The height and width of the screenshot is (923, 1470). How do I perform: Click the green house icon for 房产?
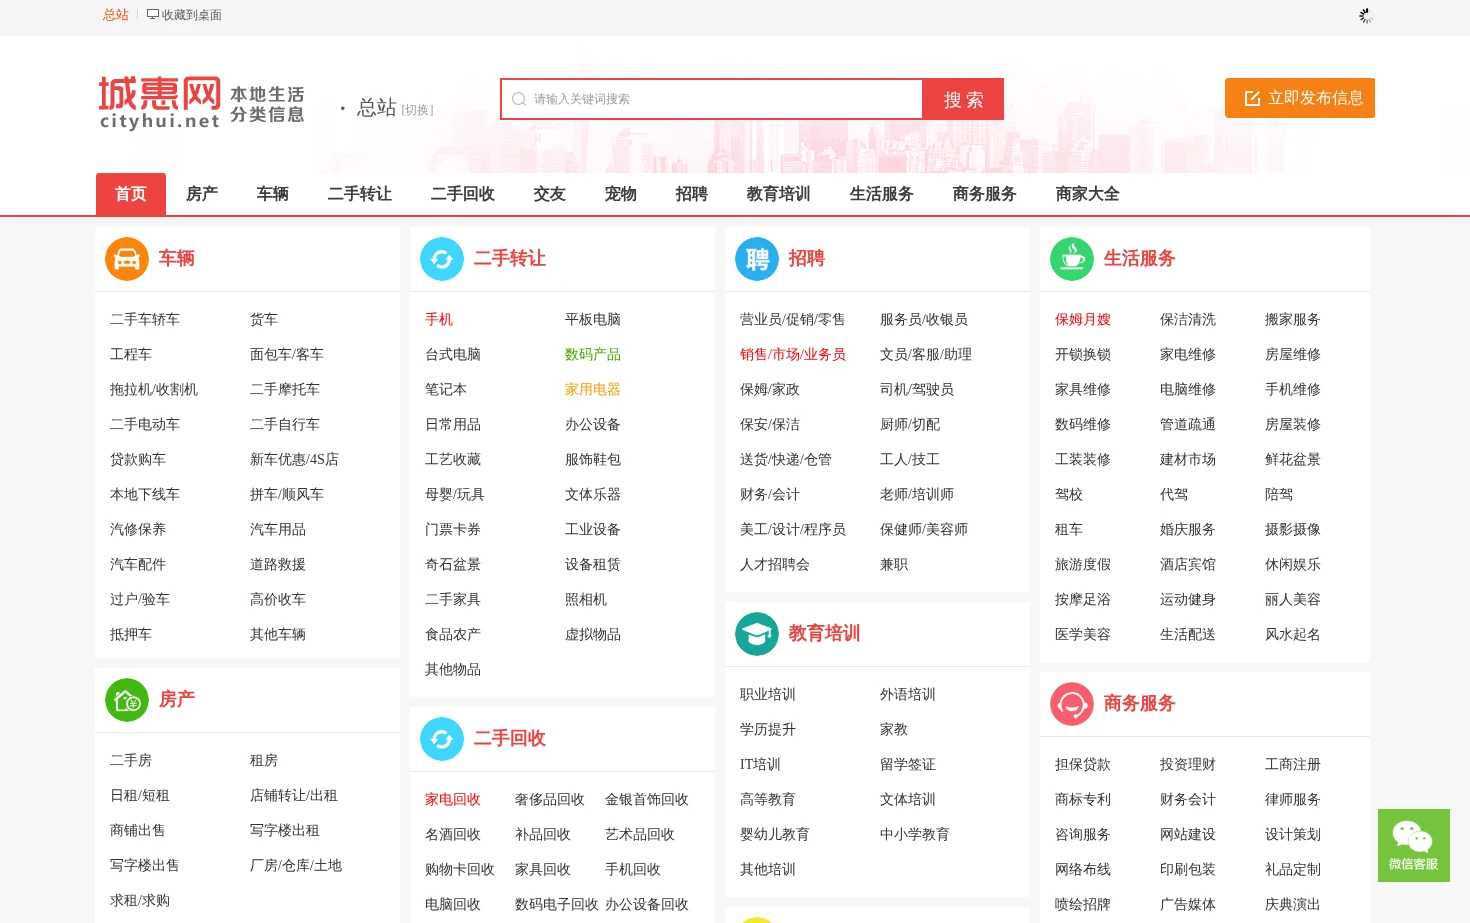click(x=127, y=700)
